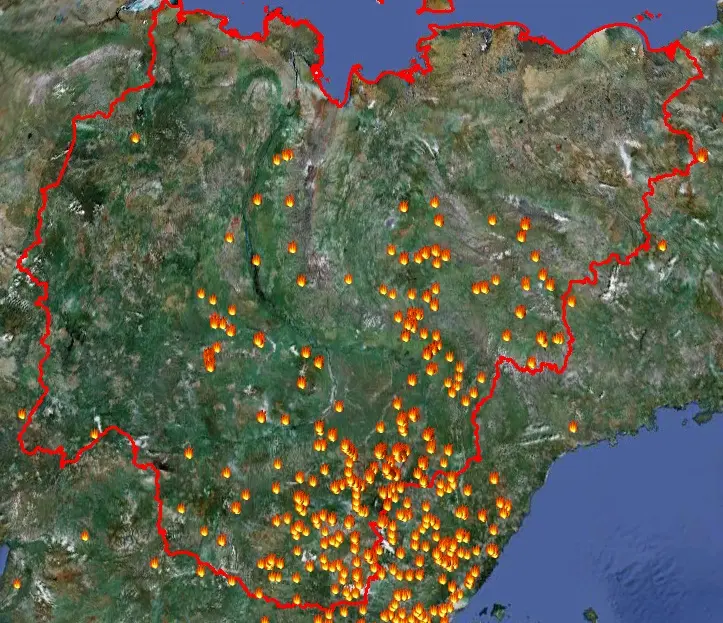
Task: Click the isolated fire marker near the eastern coast
Action: (x=573, y=427)
